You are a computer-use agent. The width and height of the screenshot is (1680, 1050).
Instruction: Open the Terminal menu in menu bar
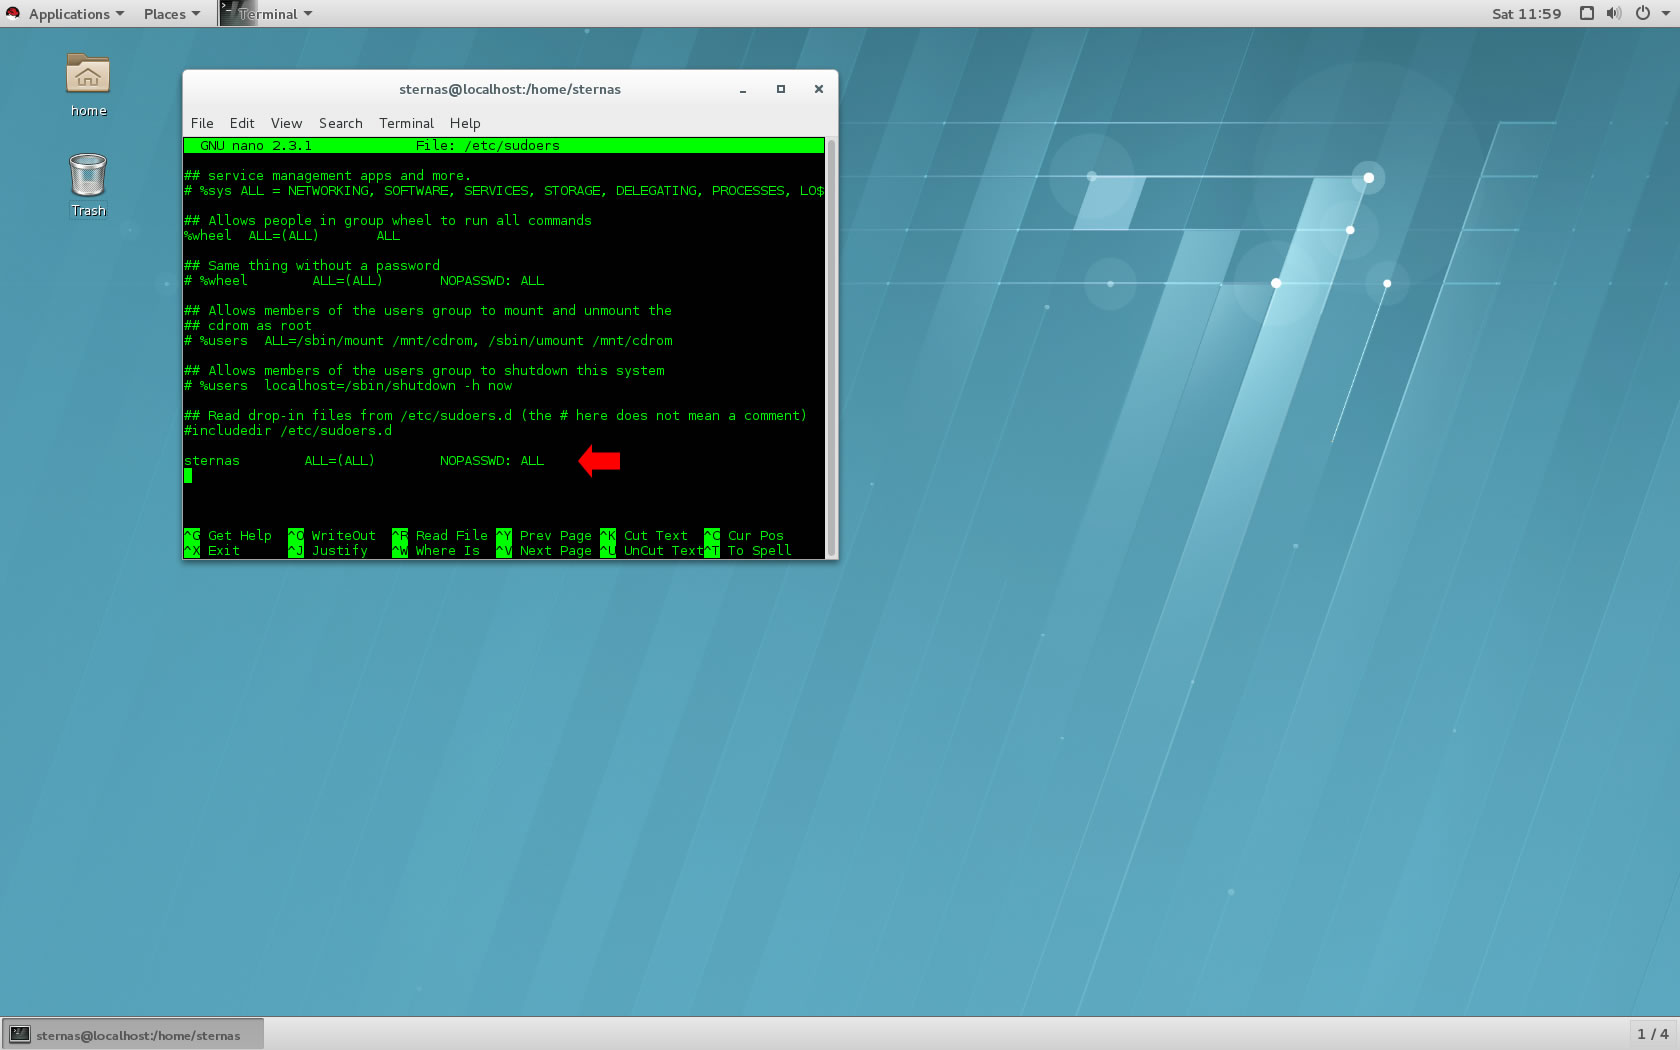pos(406,123)
